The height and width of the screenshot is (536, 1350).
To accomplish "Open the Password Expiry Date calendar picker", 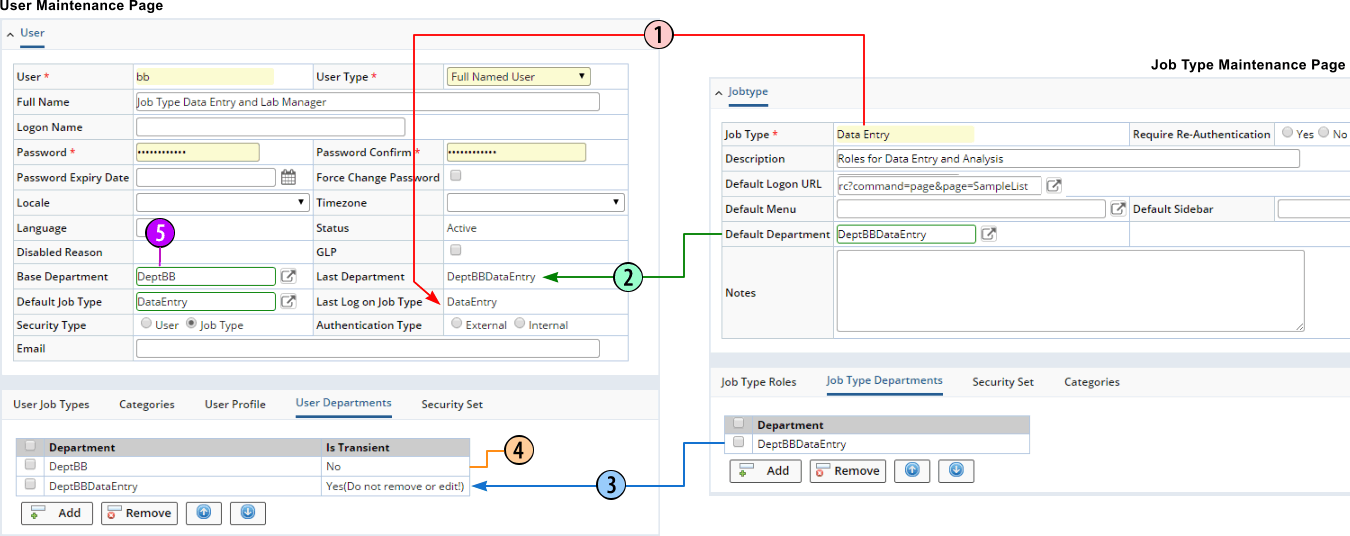I will tap(288, 178).
